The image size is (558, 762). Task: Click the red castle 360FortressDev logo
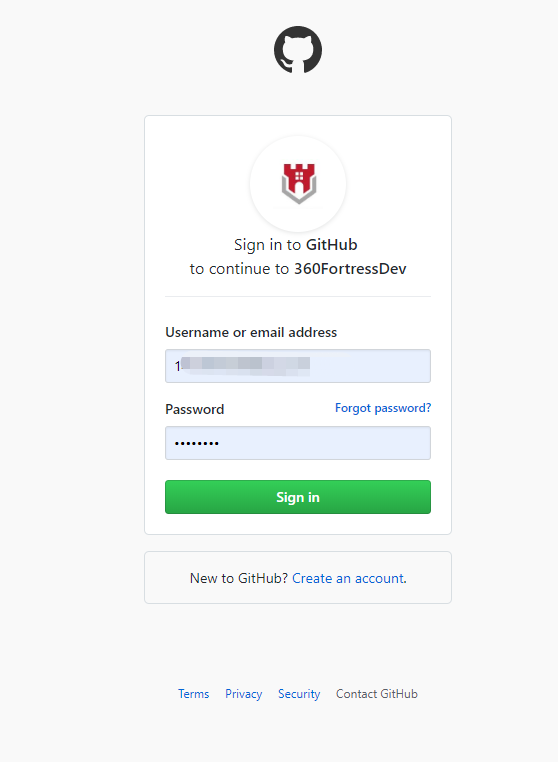point(298,184)
